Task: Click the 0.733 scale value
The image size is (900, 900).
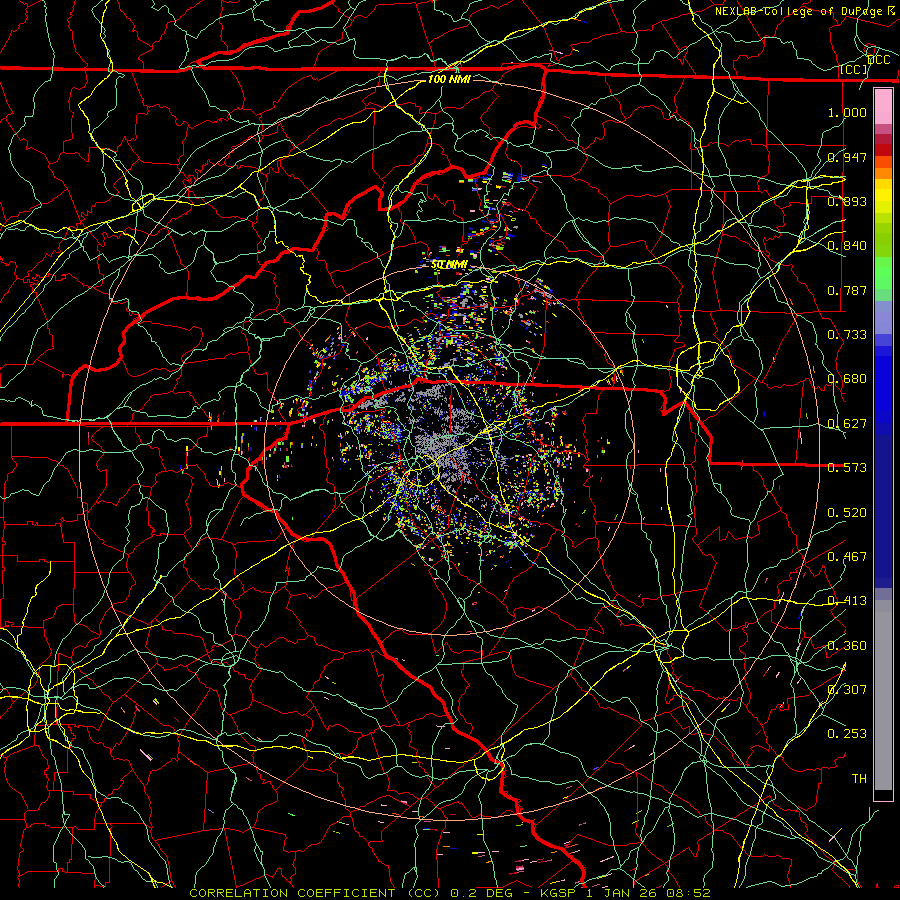Action: [x=847, y=335]
